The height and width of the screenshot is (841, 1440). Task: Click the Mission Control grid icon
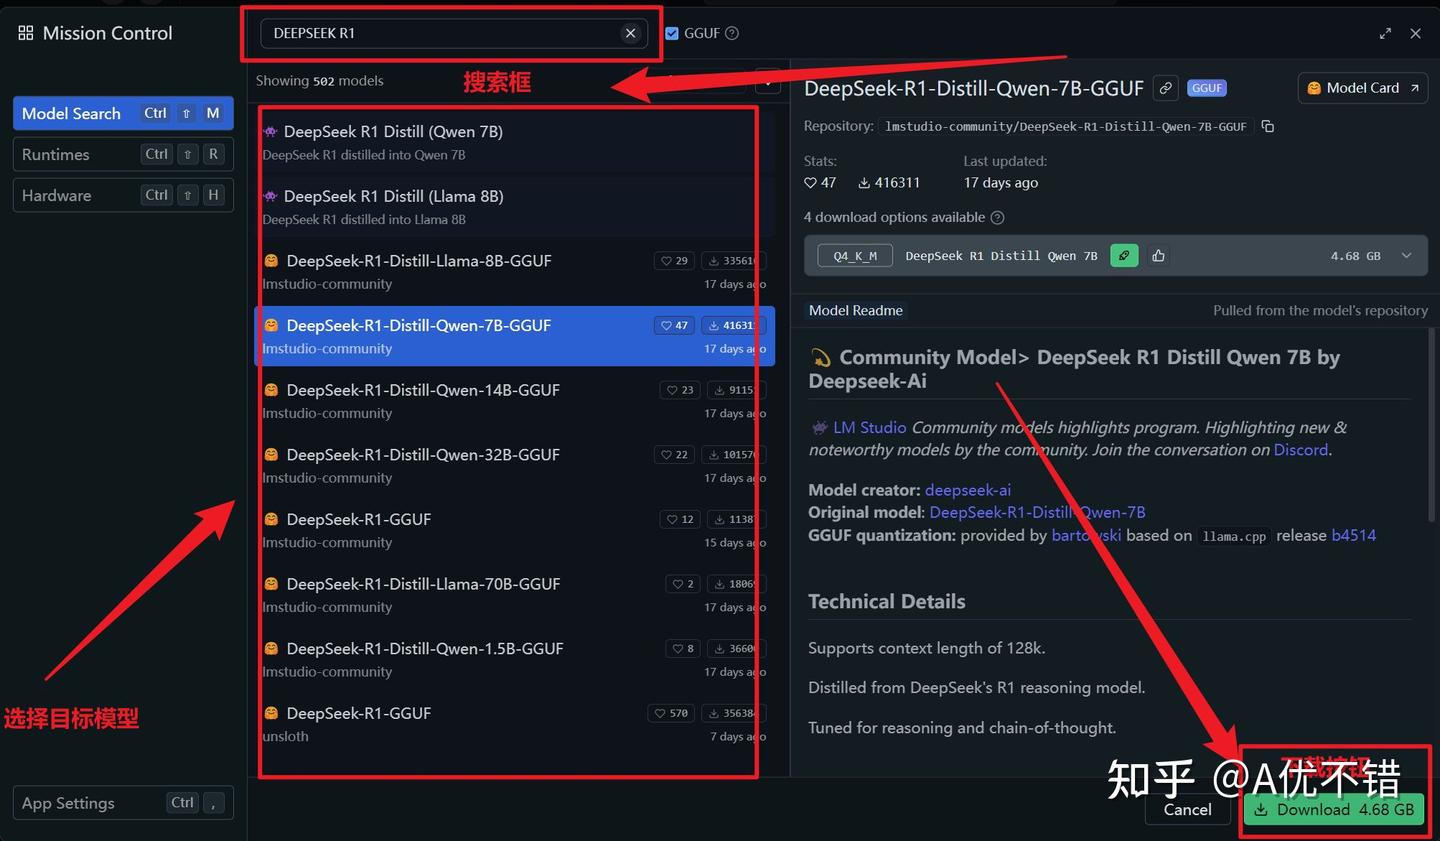pos(24,32)
